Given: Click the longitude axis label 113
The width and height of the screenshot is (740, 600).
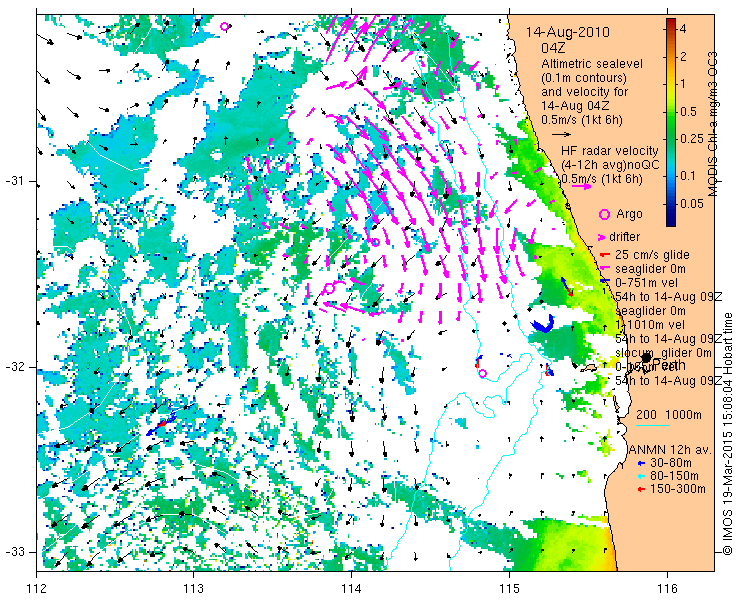Looking at the screenshot, I should [193, 588].
